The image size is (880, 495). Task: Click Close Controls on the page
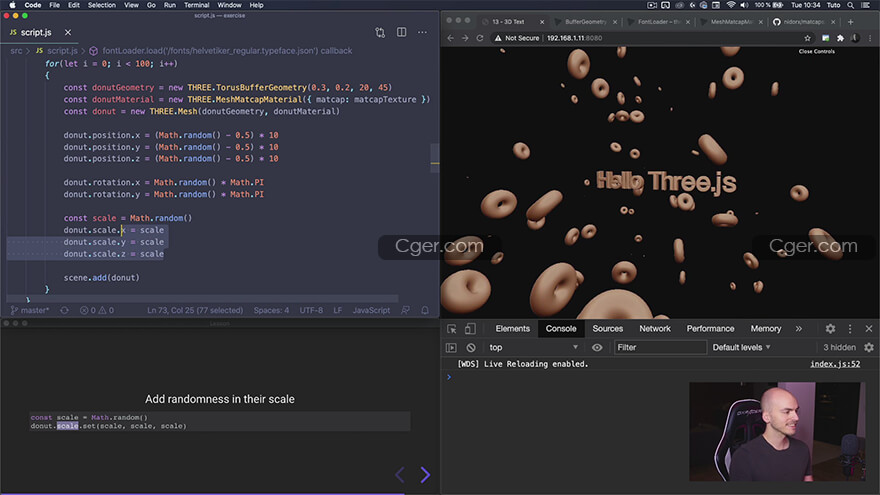coord(817,51)
